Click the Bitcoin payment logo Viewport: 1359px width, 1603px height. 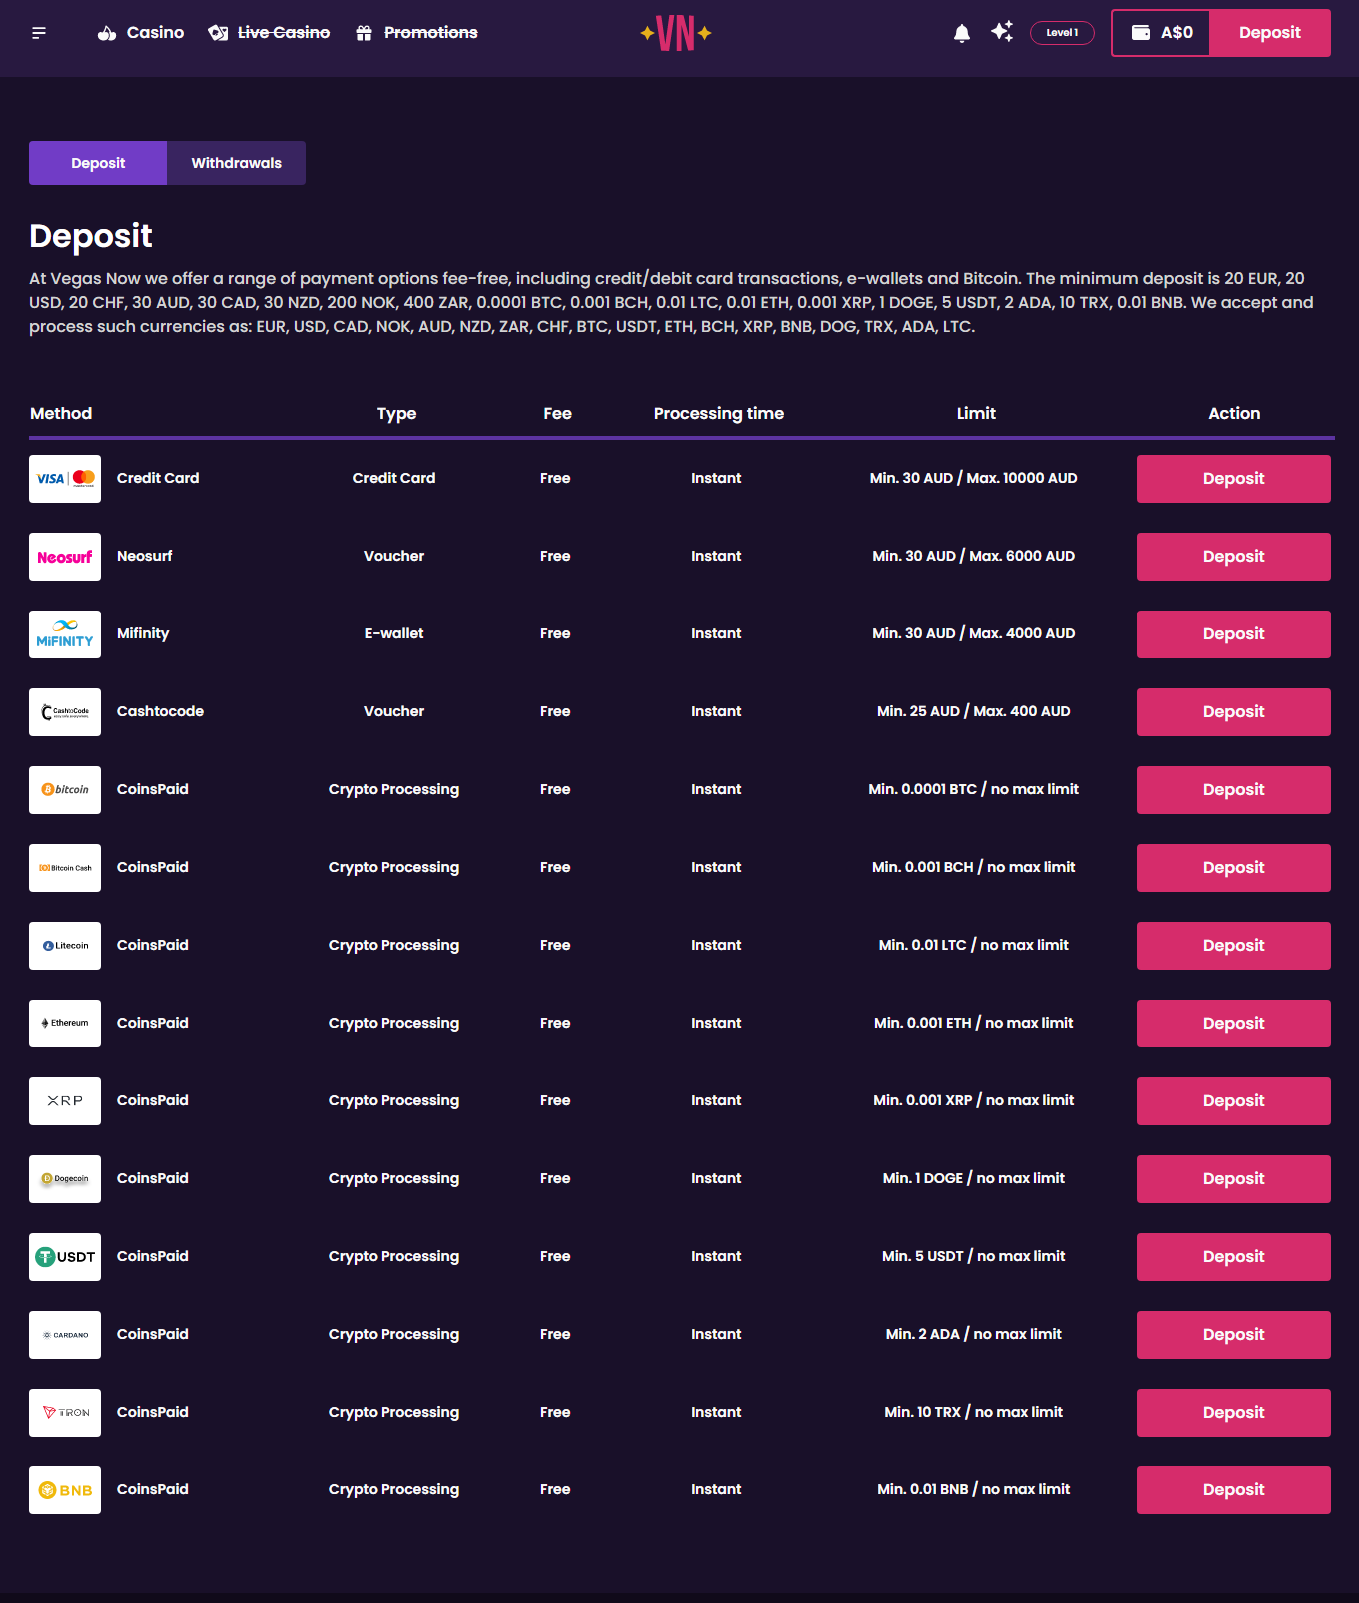(65, 790)
